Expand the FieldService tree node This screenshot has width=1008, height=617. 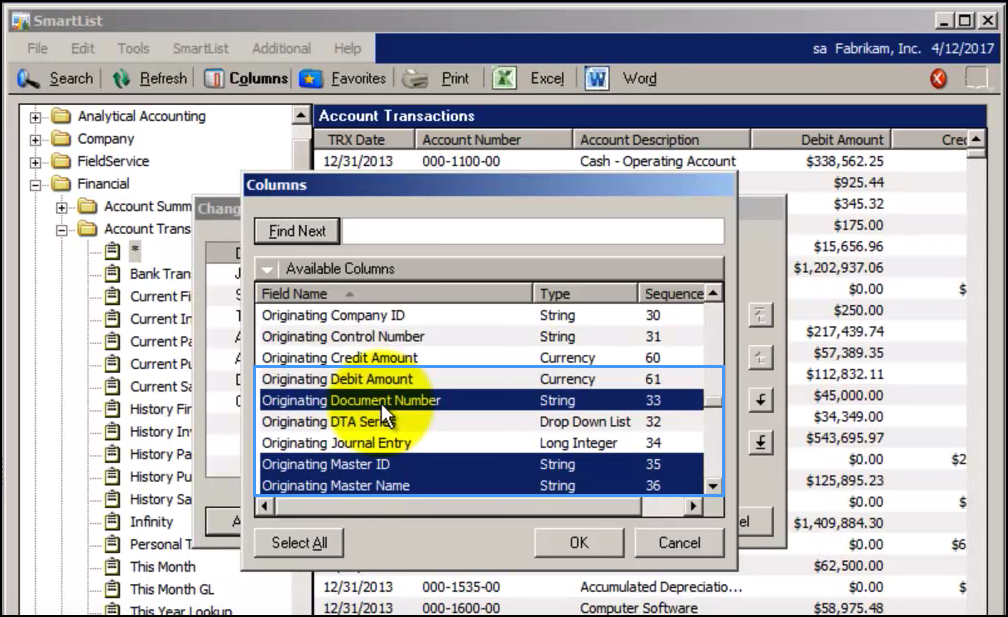[35, 162]
